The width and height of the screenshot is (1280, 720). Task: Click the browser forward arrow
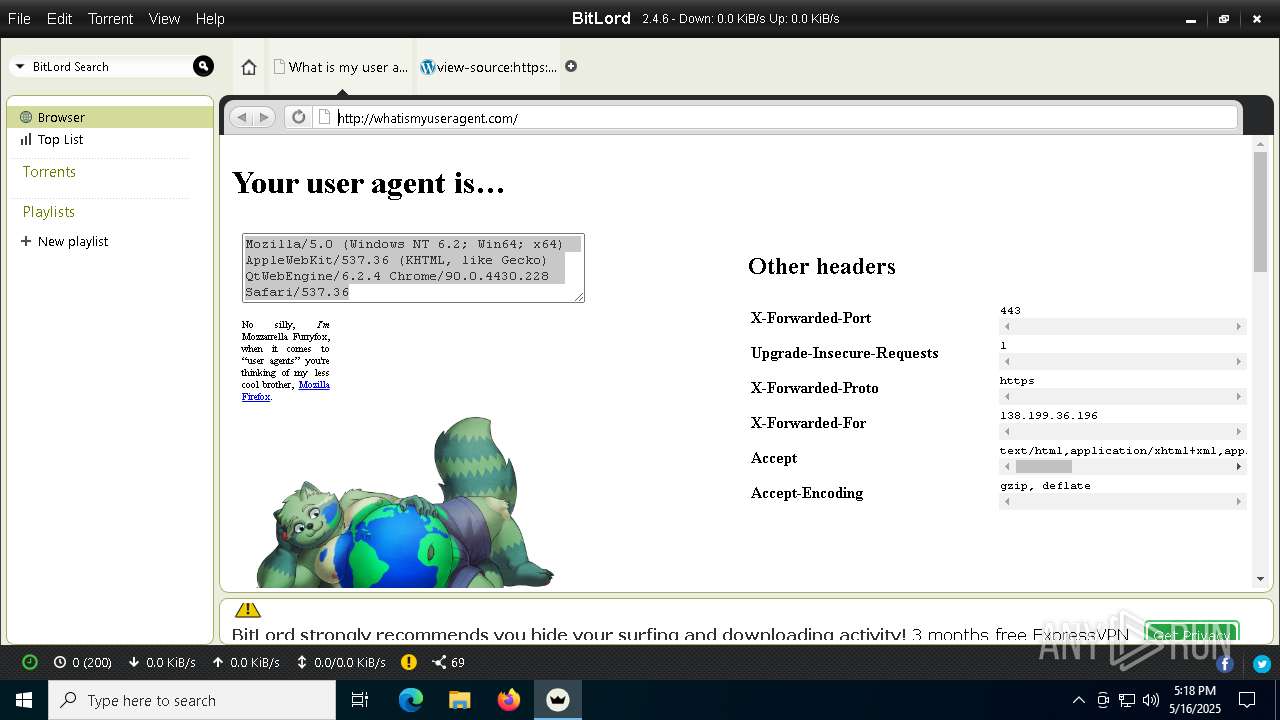(x=264, y=117)
